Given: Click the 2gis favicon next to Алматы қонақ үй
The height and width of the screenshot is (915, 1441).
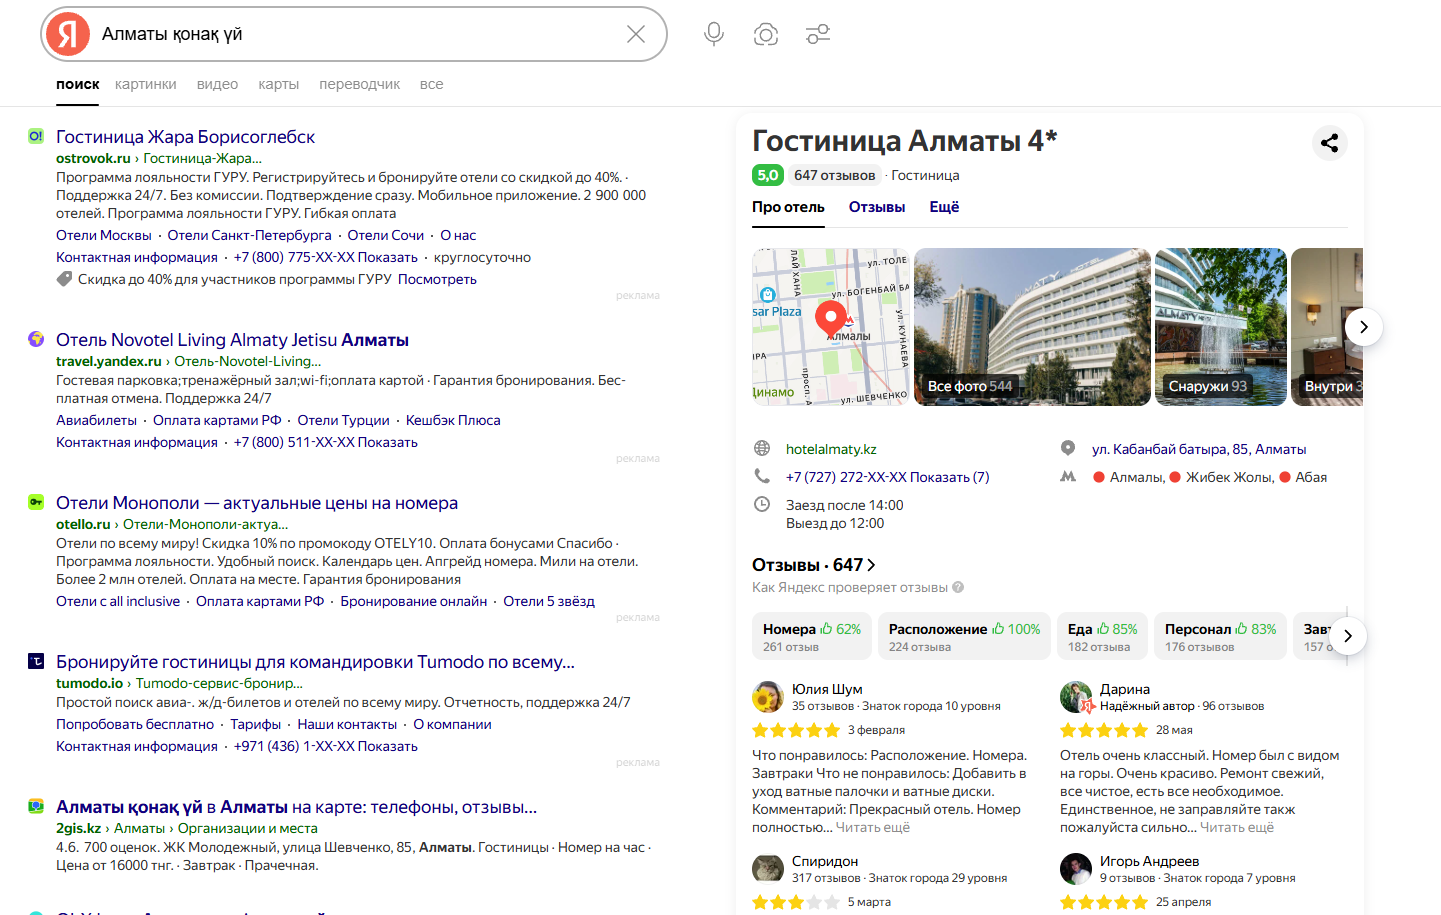Looking at the screenshot, I should click(x=36, y=806).
